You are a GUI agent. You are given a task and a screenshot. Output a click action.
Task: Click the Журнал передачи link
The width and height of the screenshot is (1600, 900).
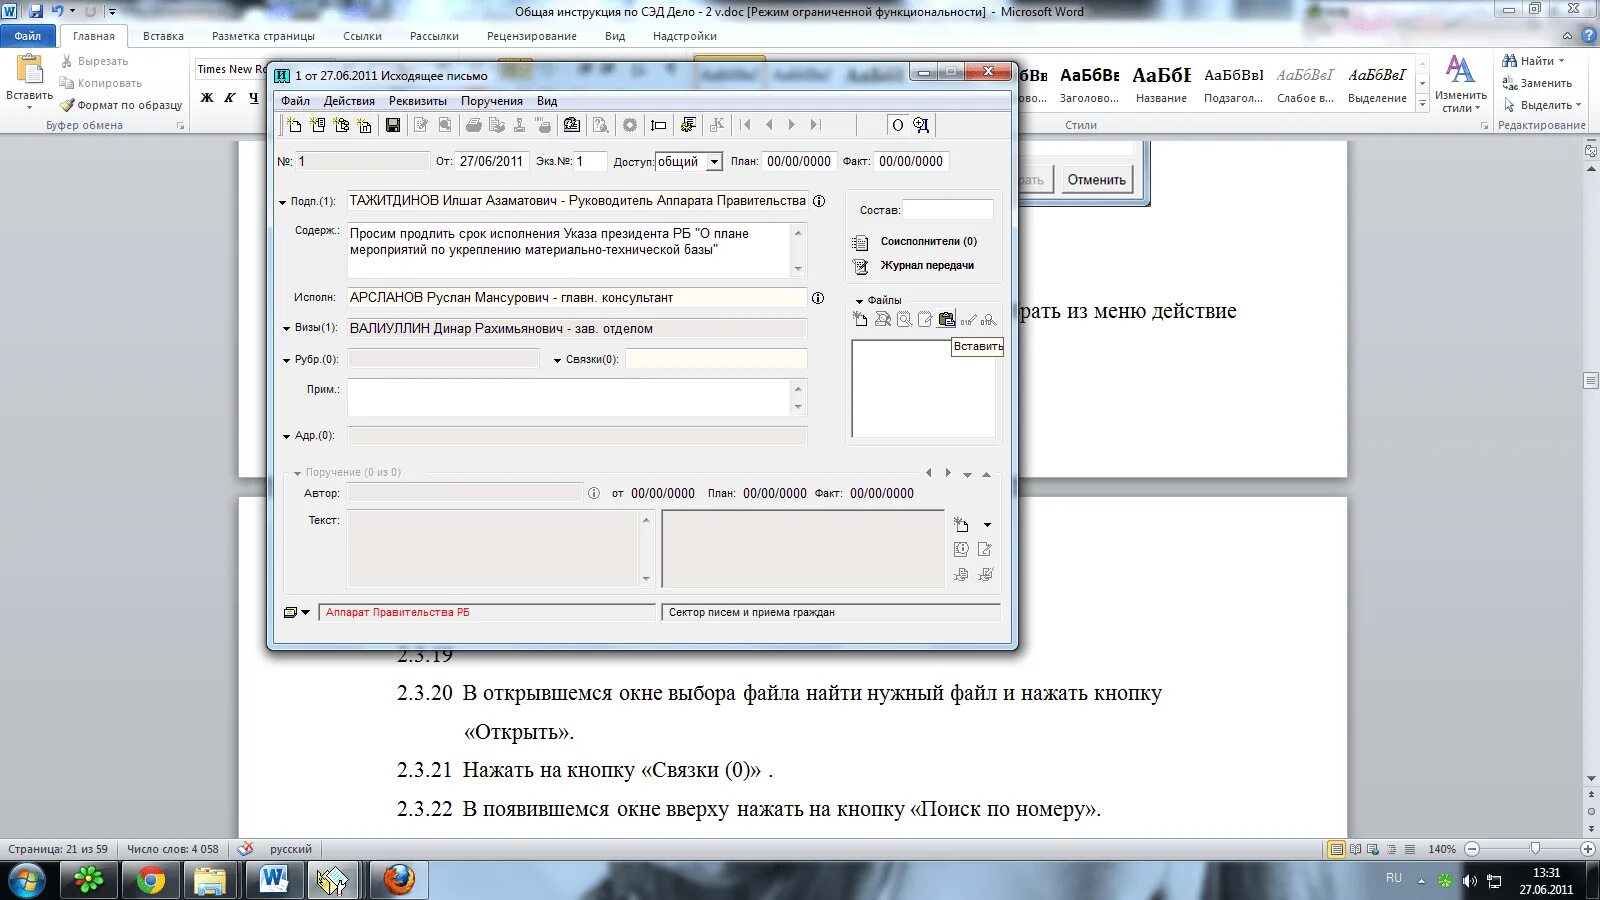[927, 266]
